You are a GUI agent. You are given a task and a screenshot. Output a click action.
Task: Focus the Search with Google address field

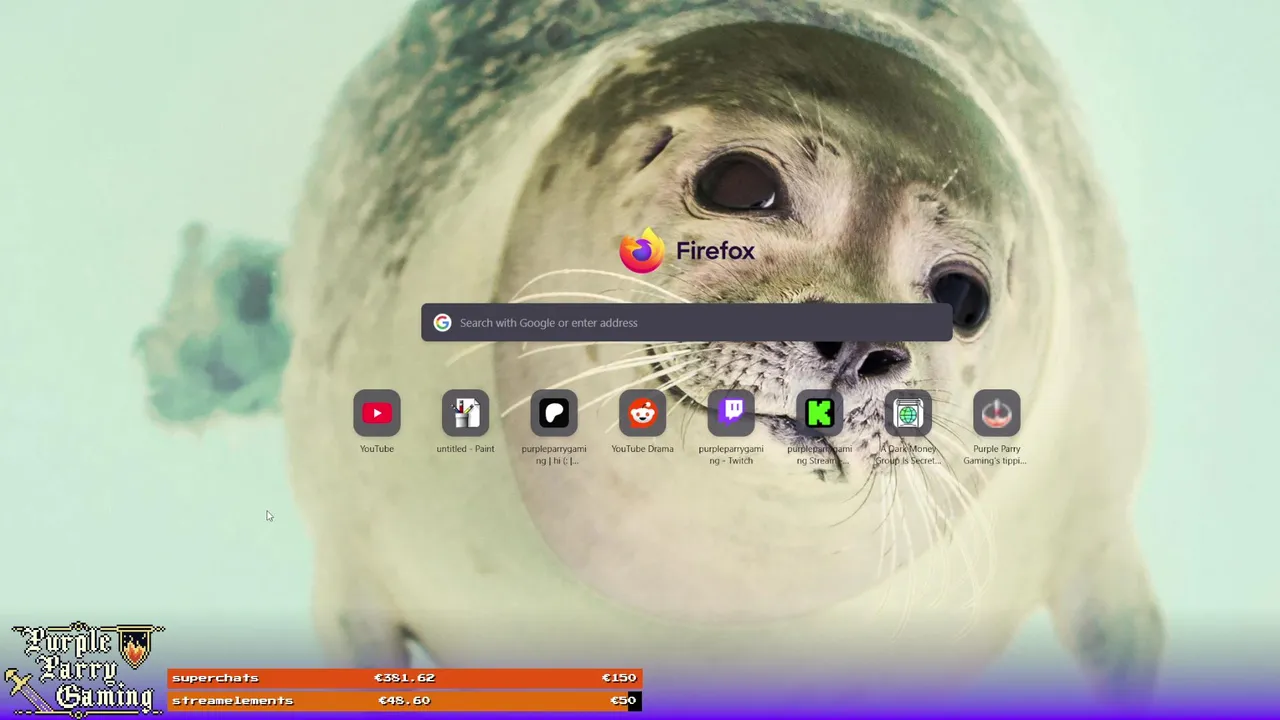point(687,323)
